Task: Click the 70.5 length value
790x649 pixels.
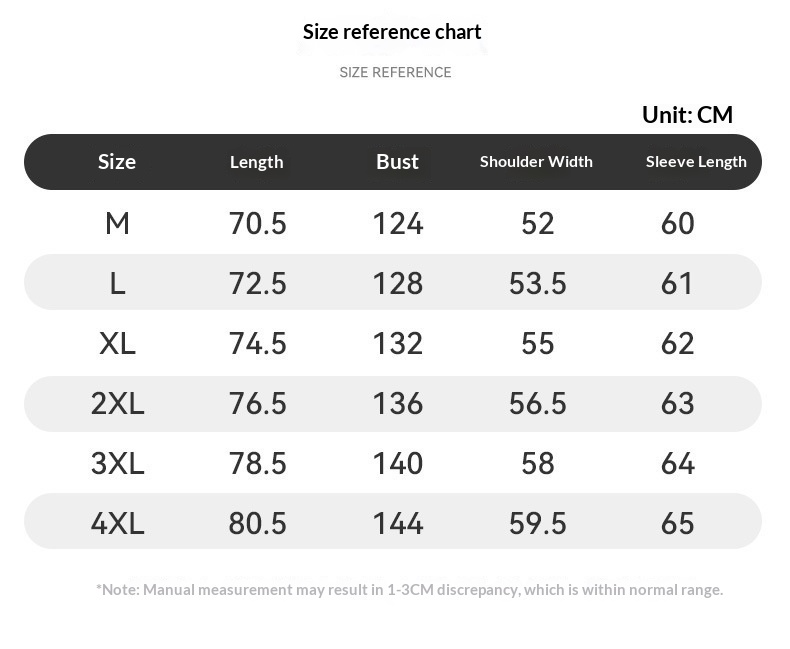Action: click(x=258, y=223)
